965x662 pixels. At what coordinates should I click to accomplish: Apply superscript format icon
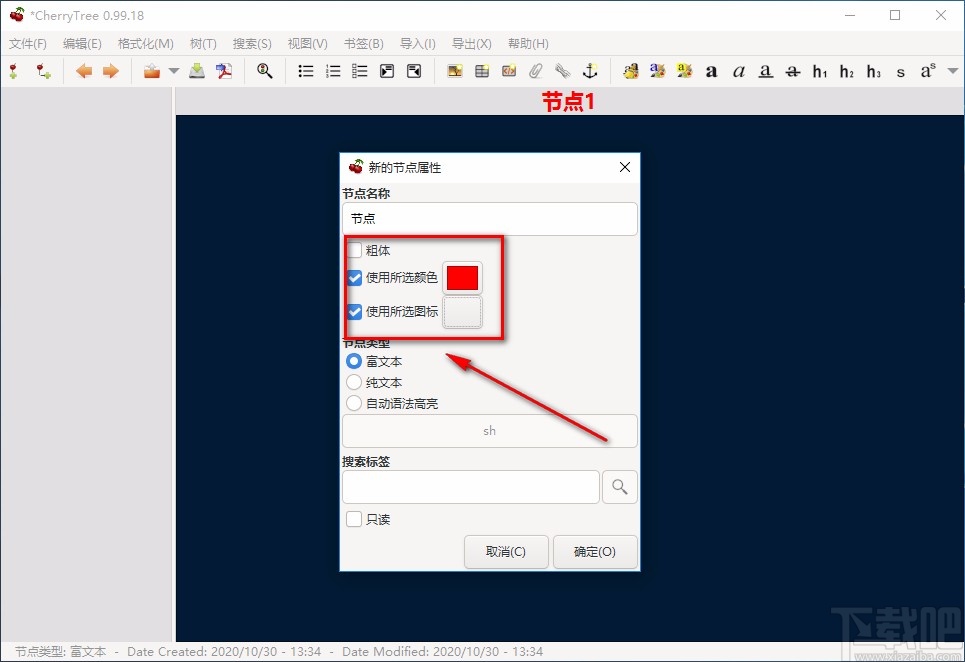pyautogui.click(x=928, y=71)
